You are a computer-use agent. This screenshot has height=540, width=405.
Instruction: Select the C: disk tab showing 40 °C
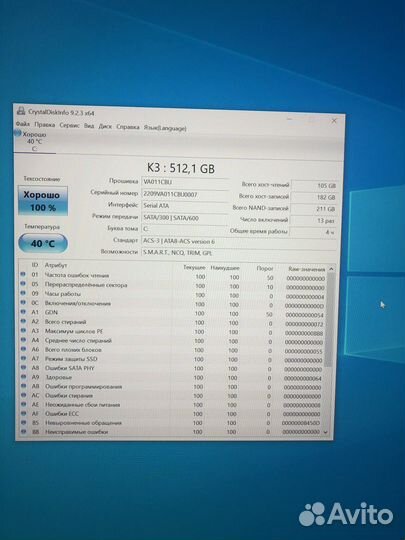34,142
